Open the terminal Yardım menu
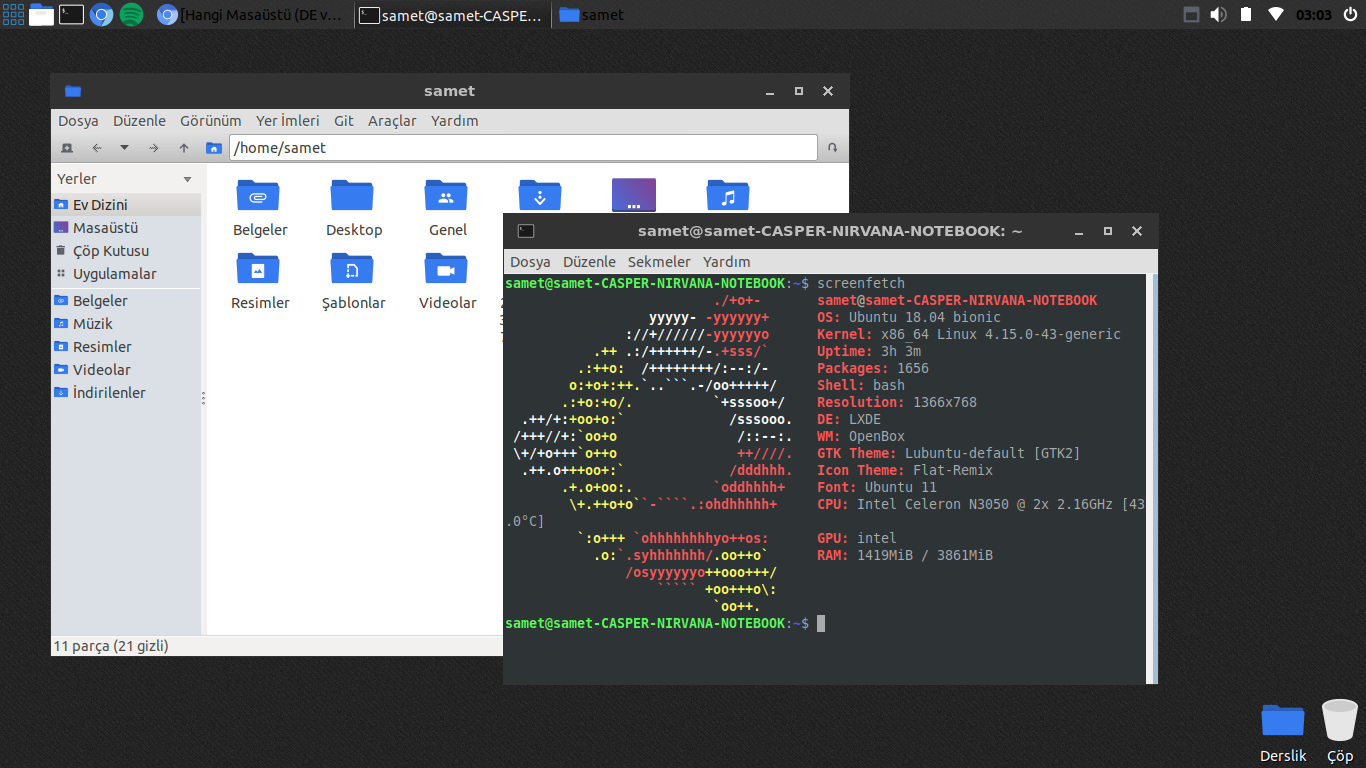This screenshot has width=1366, height=768. click(x=727, y=262)
